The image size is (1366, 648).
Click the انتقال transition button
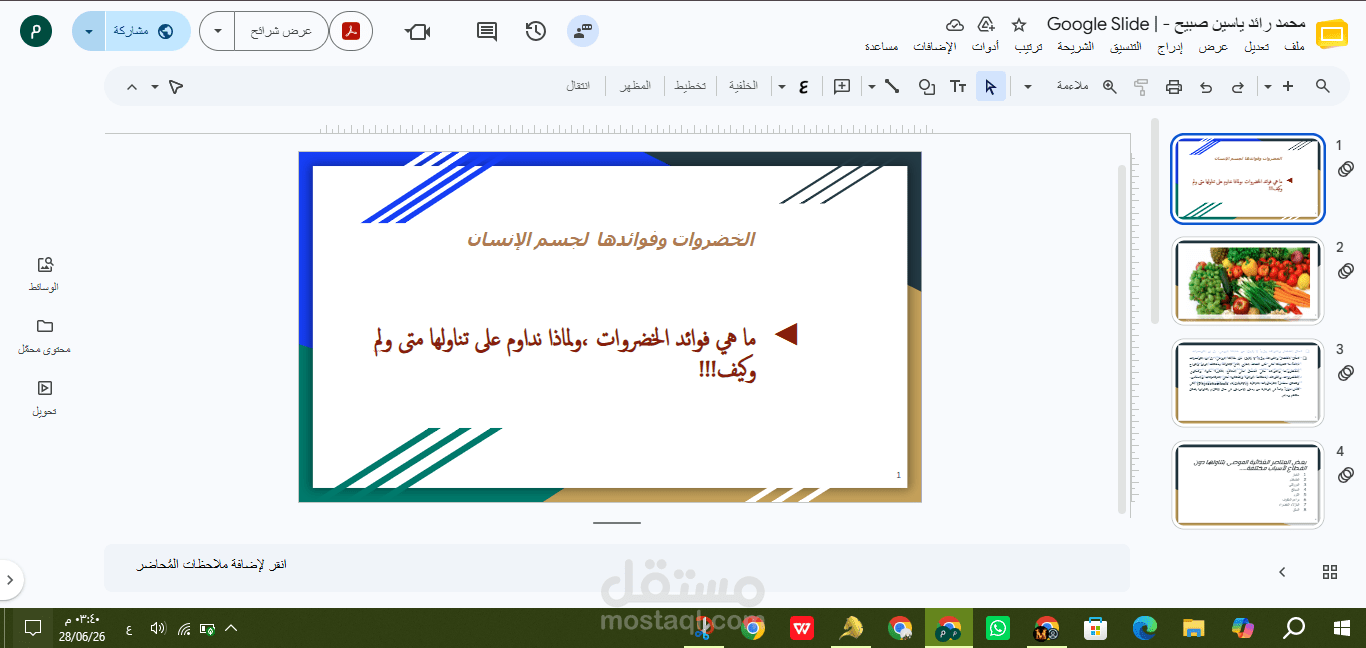[x=579, y=86]
